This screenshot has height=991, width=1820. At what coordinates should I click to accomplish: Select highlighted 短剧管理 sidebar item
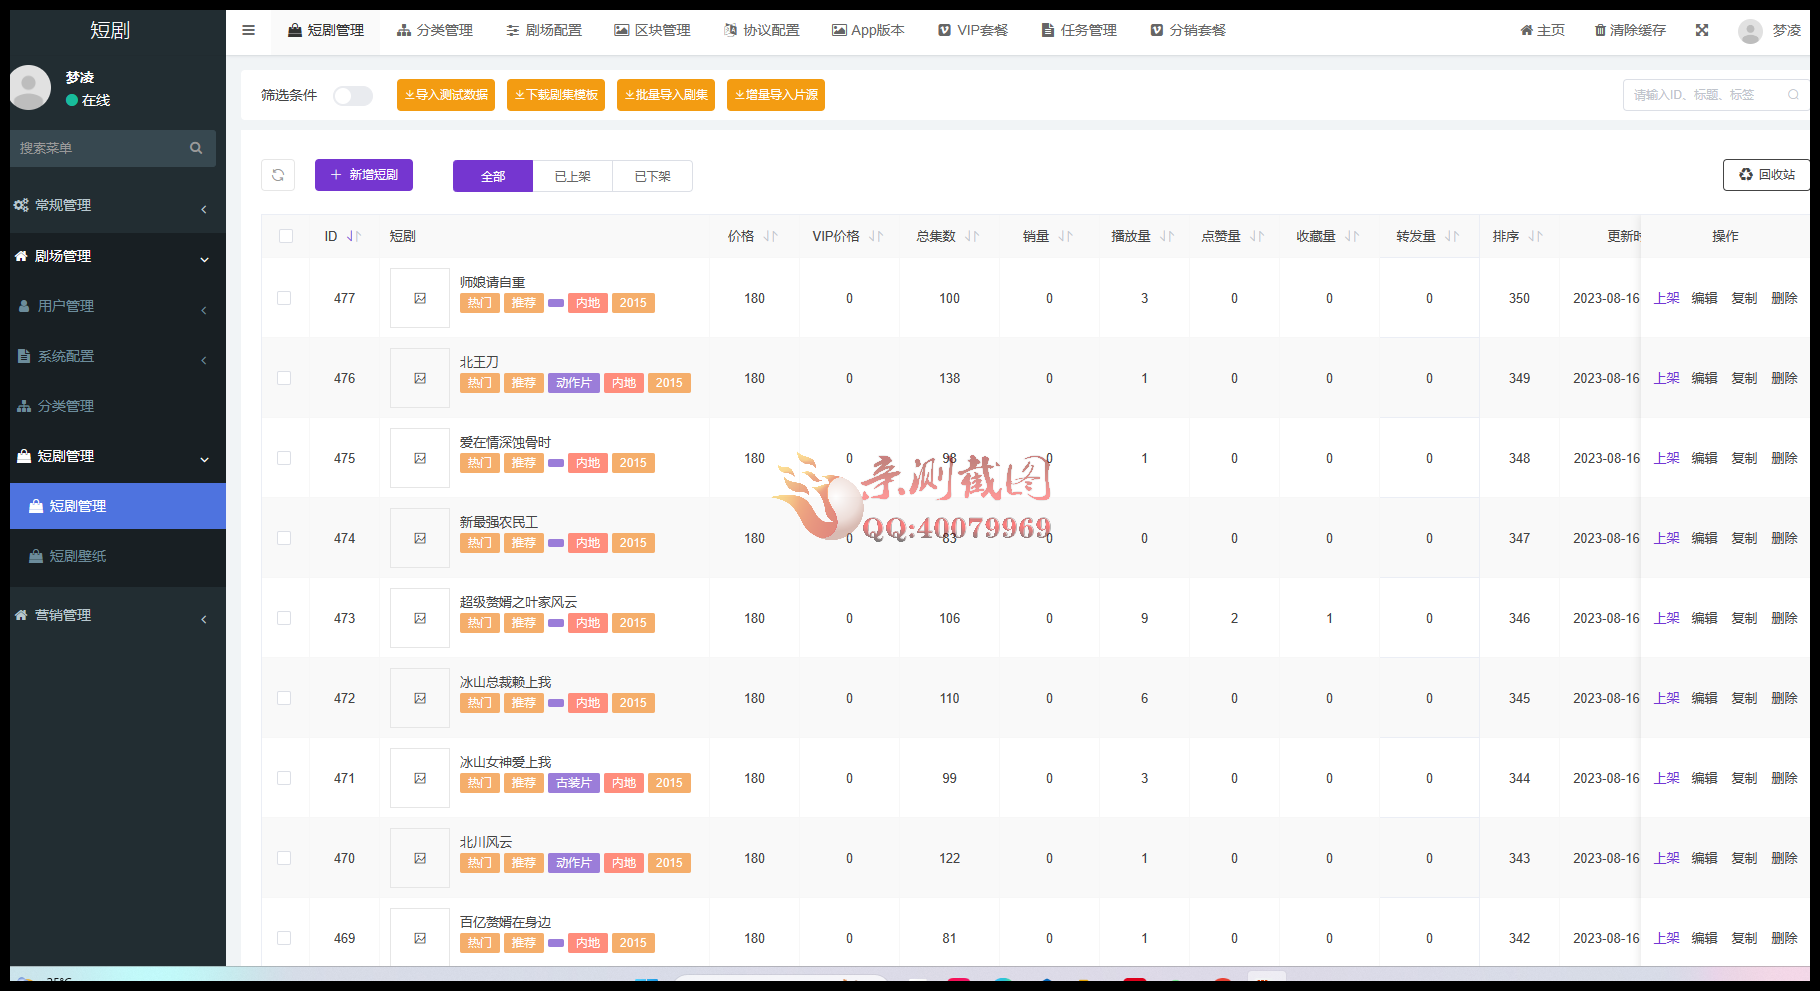coord(118,506)
